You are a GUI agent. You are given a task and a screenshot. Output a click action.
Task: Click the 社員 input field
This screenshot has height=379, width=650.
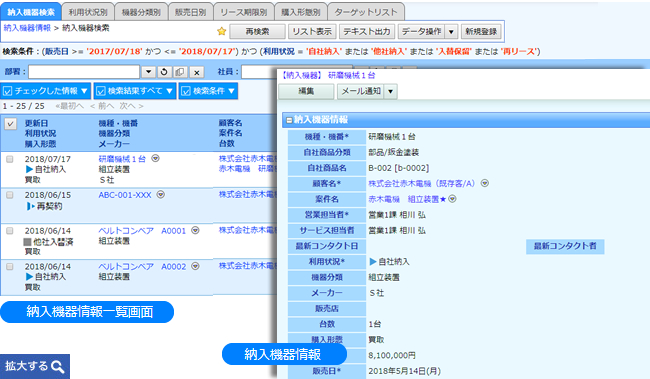(259, 72)
